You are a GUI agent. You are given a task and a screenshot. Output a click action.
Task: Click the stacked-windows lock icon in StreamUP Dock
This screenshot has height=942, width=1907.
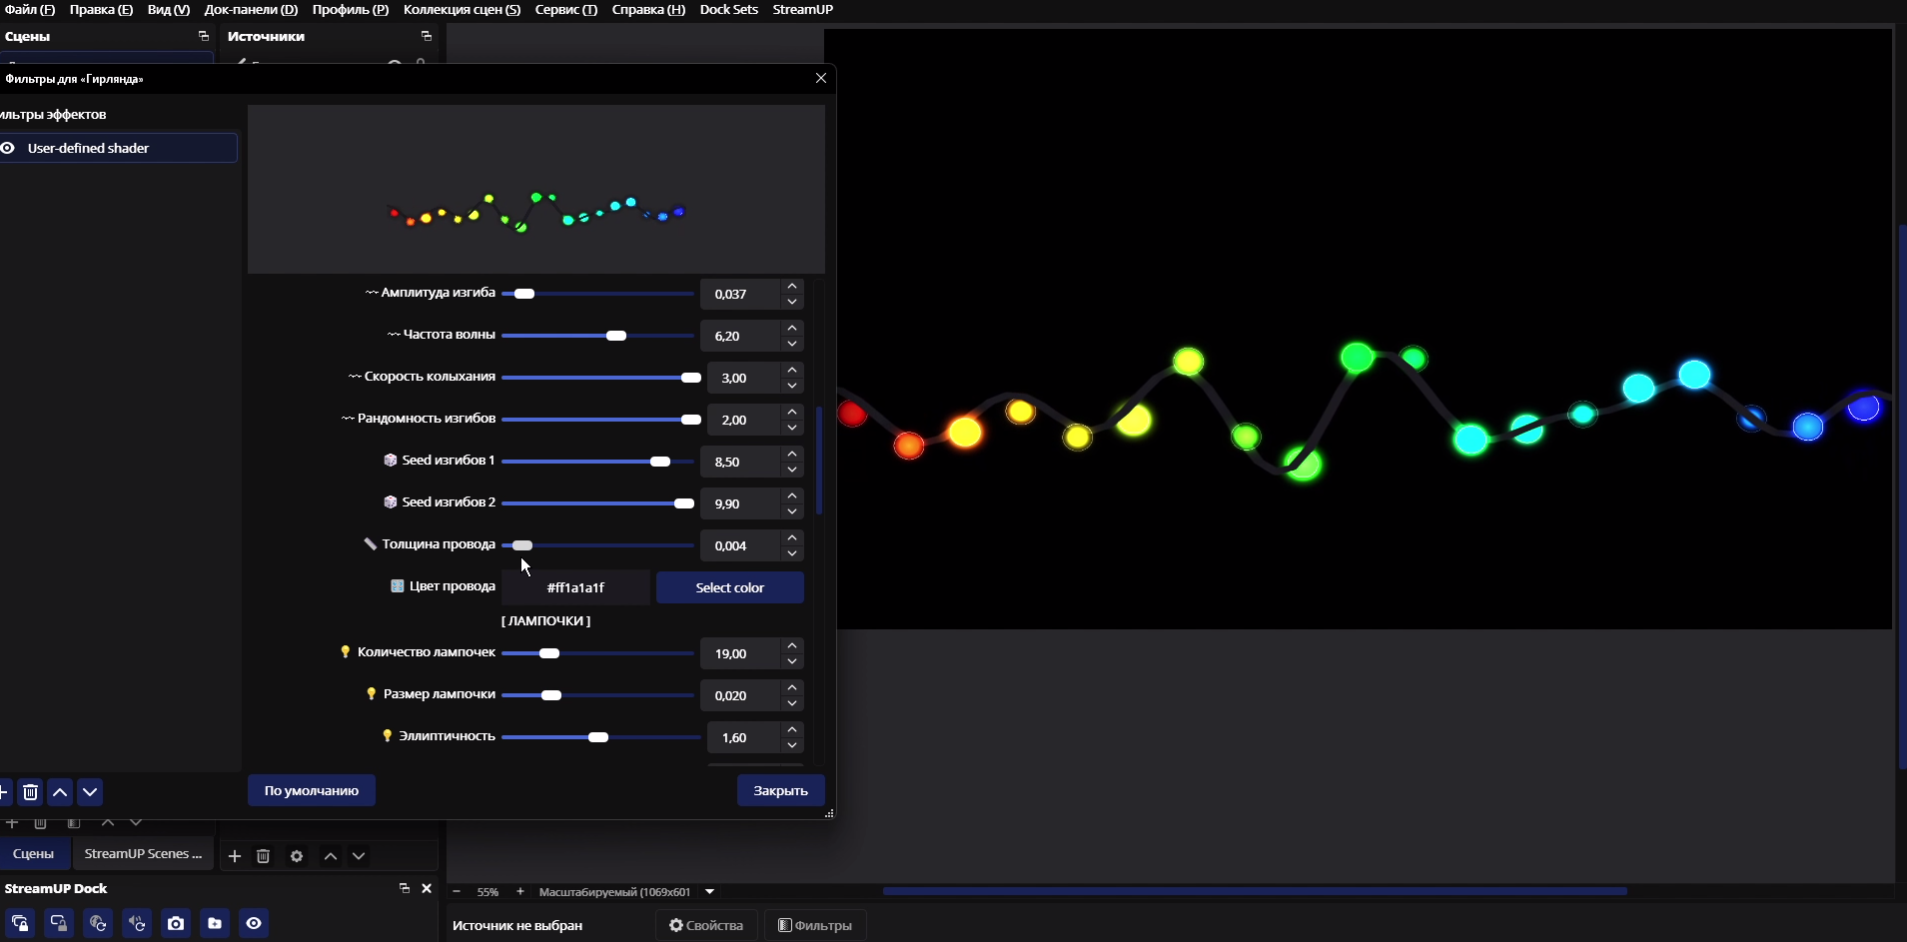tap(20, 923)
